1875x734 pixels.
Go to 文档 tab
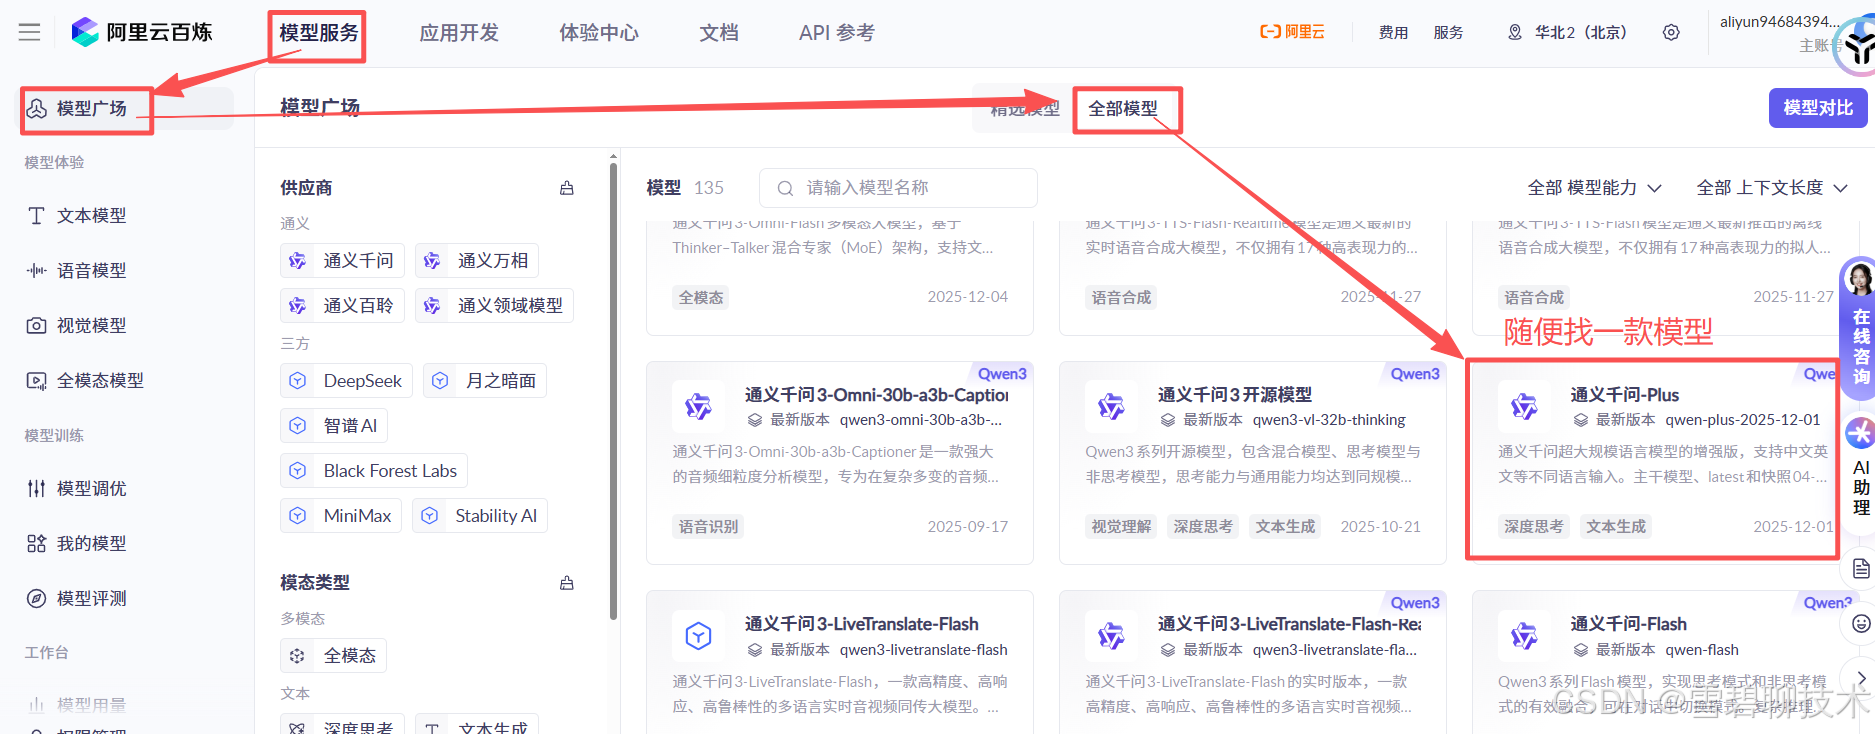(x=719, y=33)
